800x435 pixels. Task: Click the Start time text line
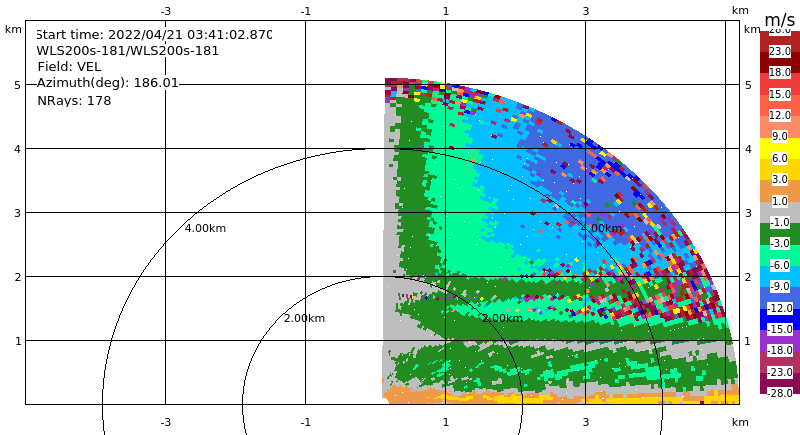[x=154, y=35]
